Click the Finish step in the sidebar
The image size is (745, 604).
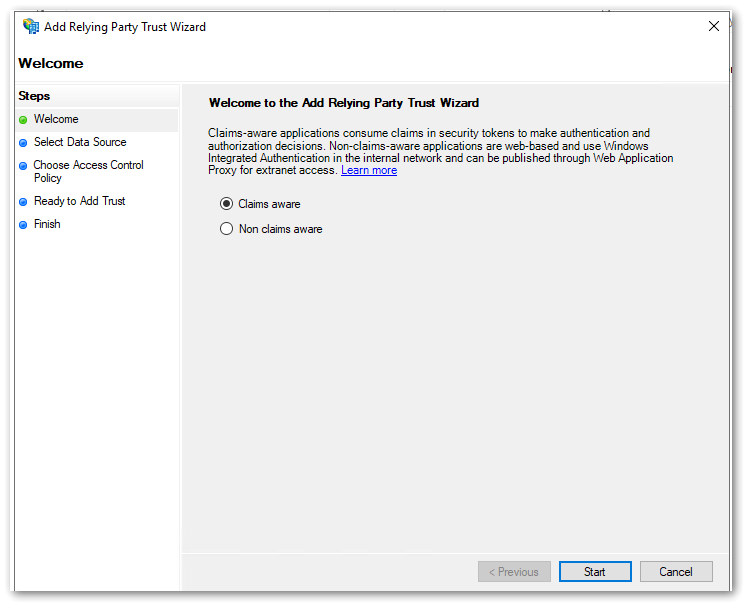pyautogui.click(x=47, y=224)
